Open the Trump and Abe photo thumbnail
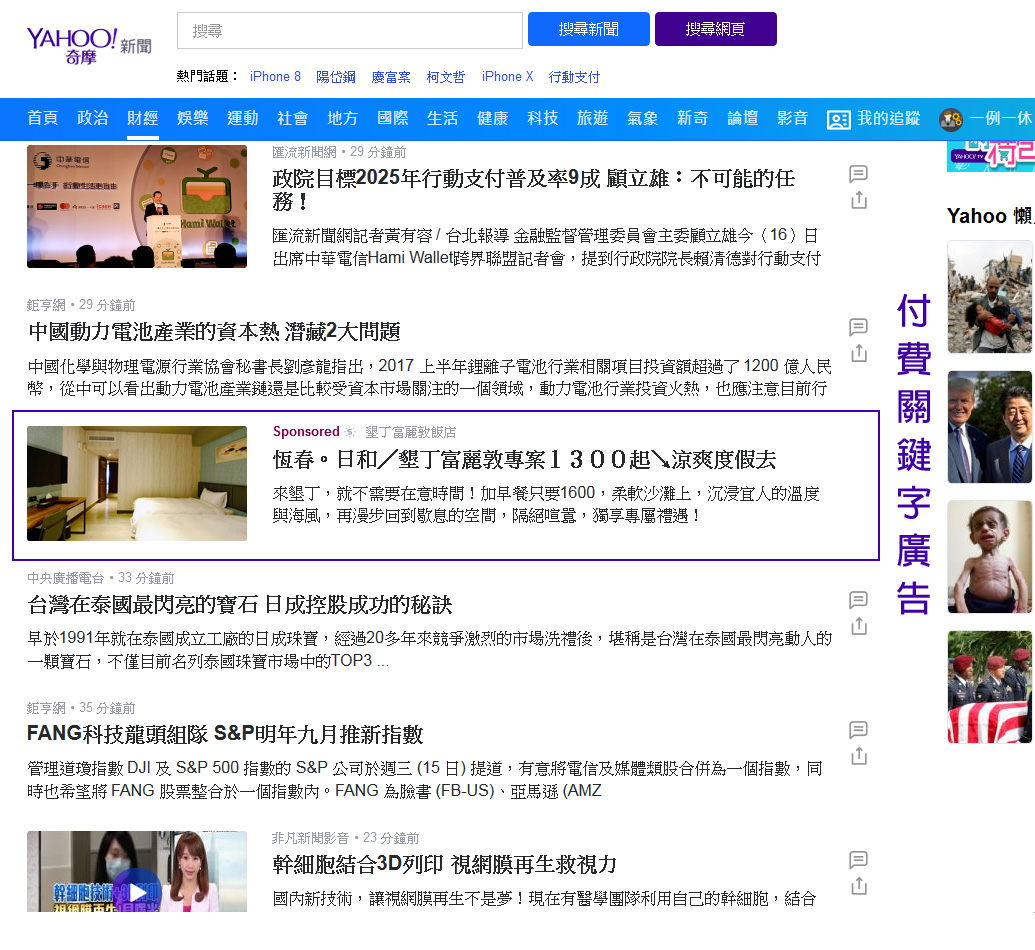The height and width of the screenshot is (950, 1035). tap(989, 427)
